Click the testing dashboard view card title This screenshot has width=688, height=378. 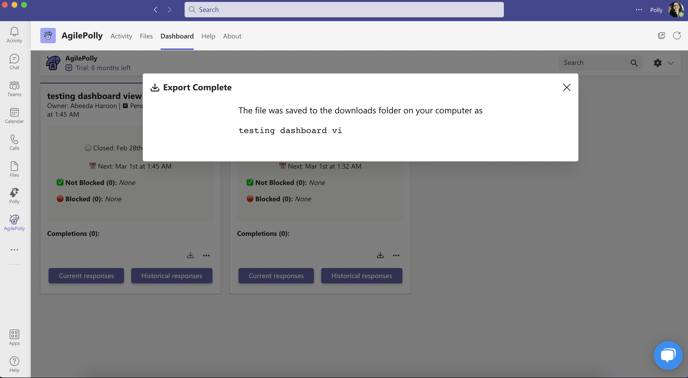pos(94,96)
